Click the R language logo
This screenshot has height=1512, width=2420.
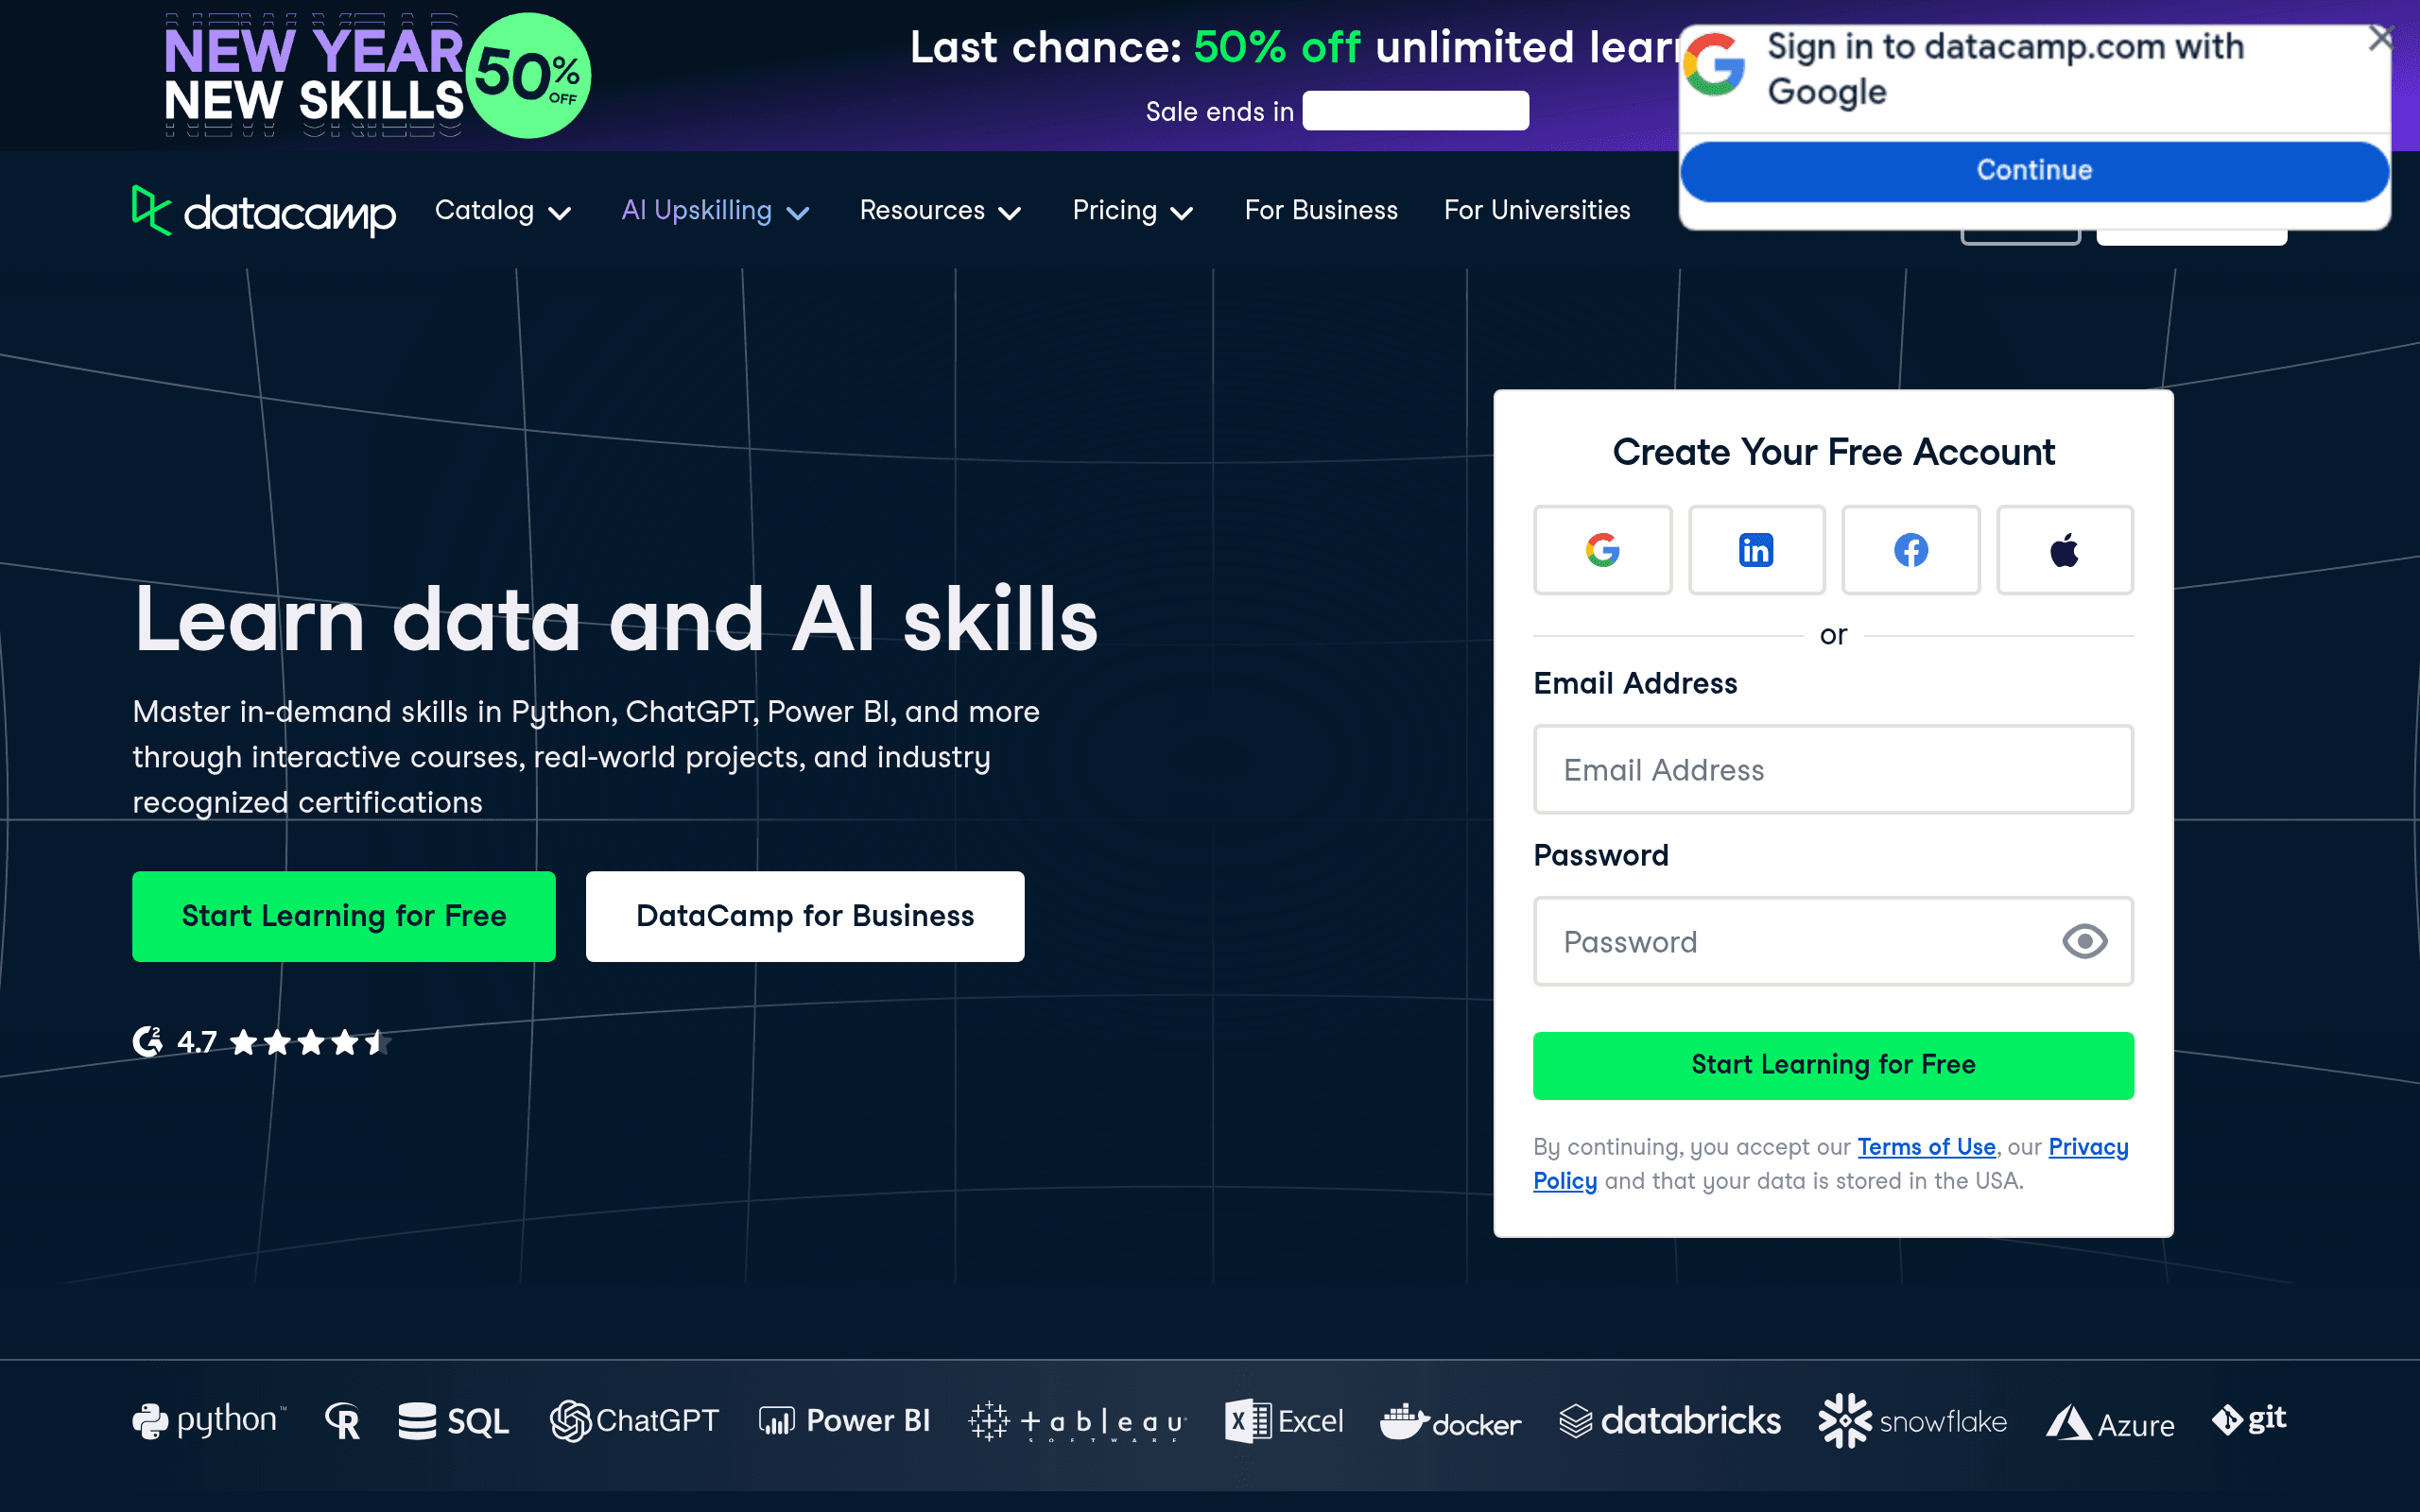pos(342,1421)
